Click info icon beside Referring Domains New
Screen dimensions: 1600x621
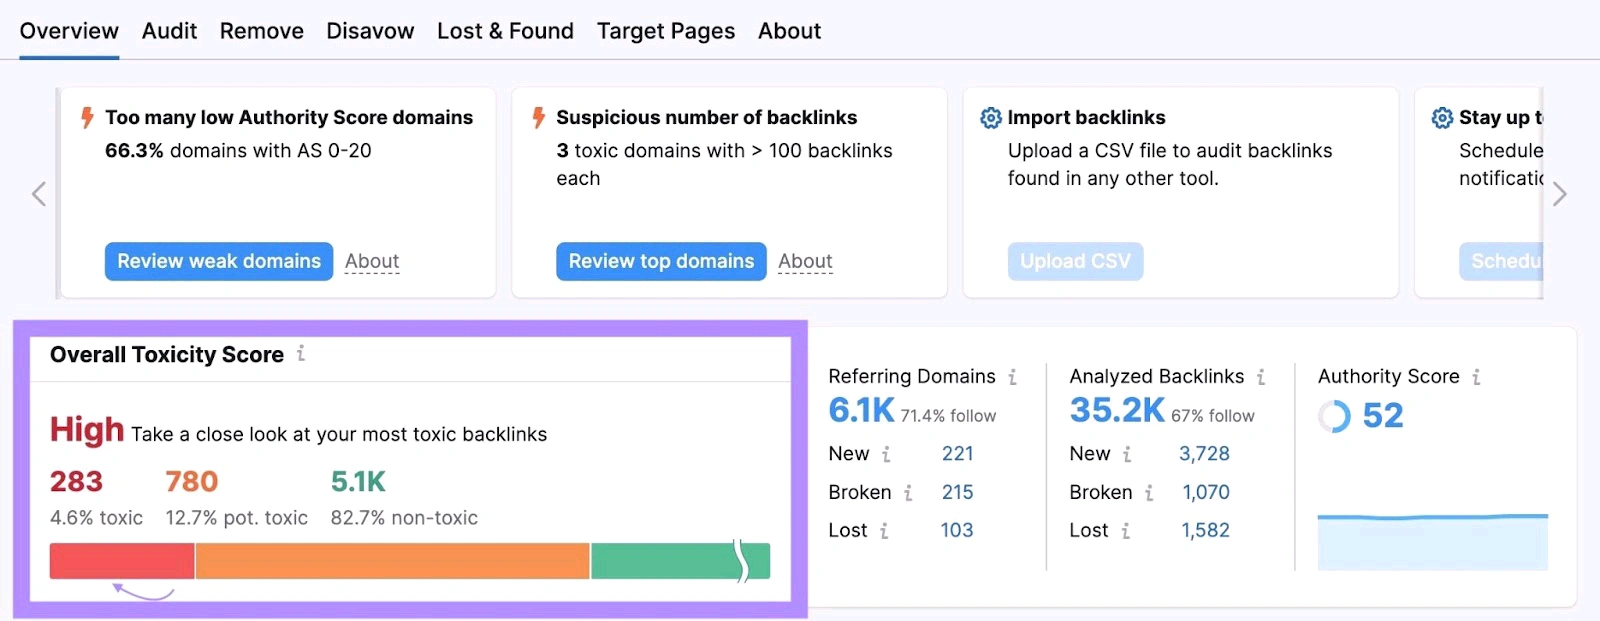pyautogui.click(x=886, y=455)
